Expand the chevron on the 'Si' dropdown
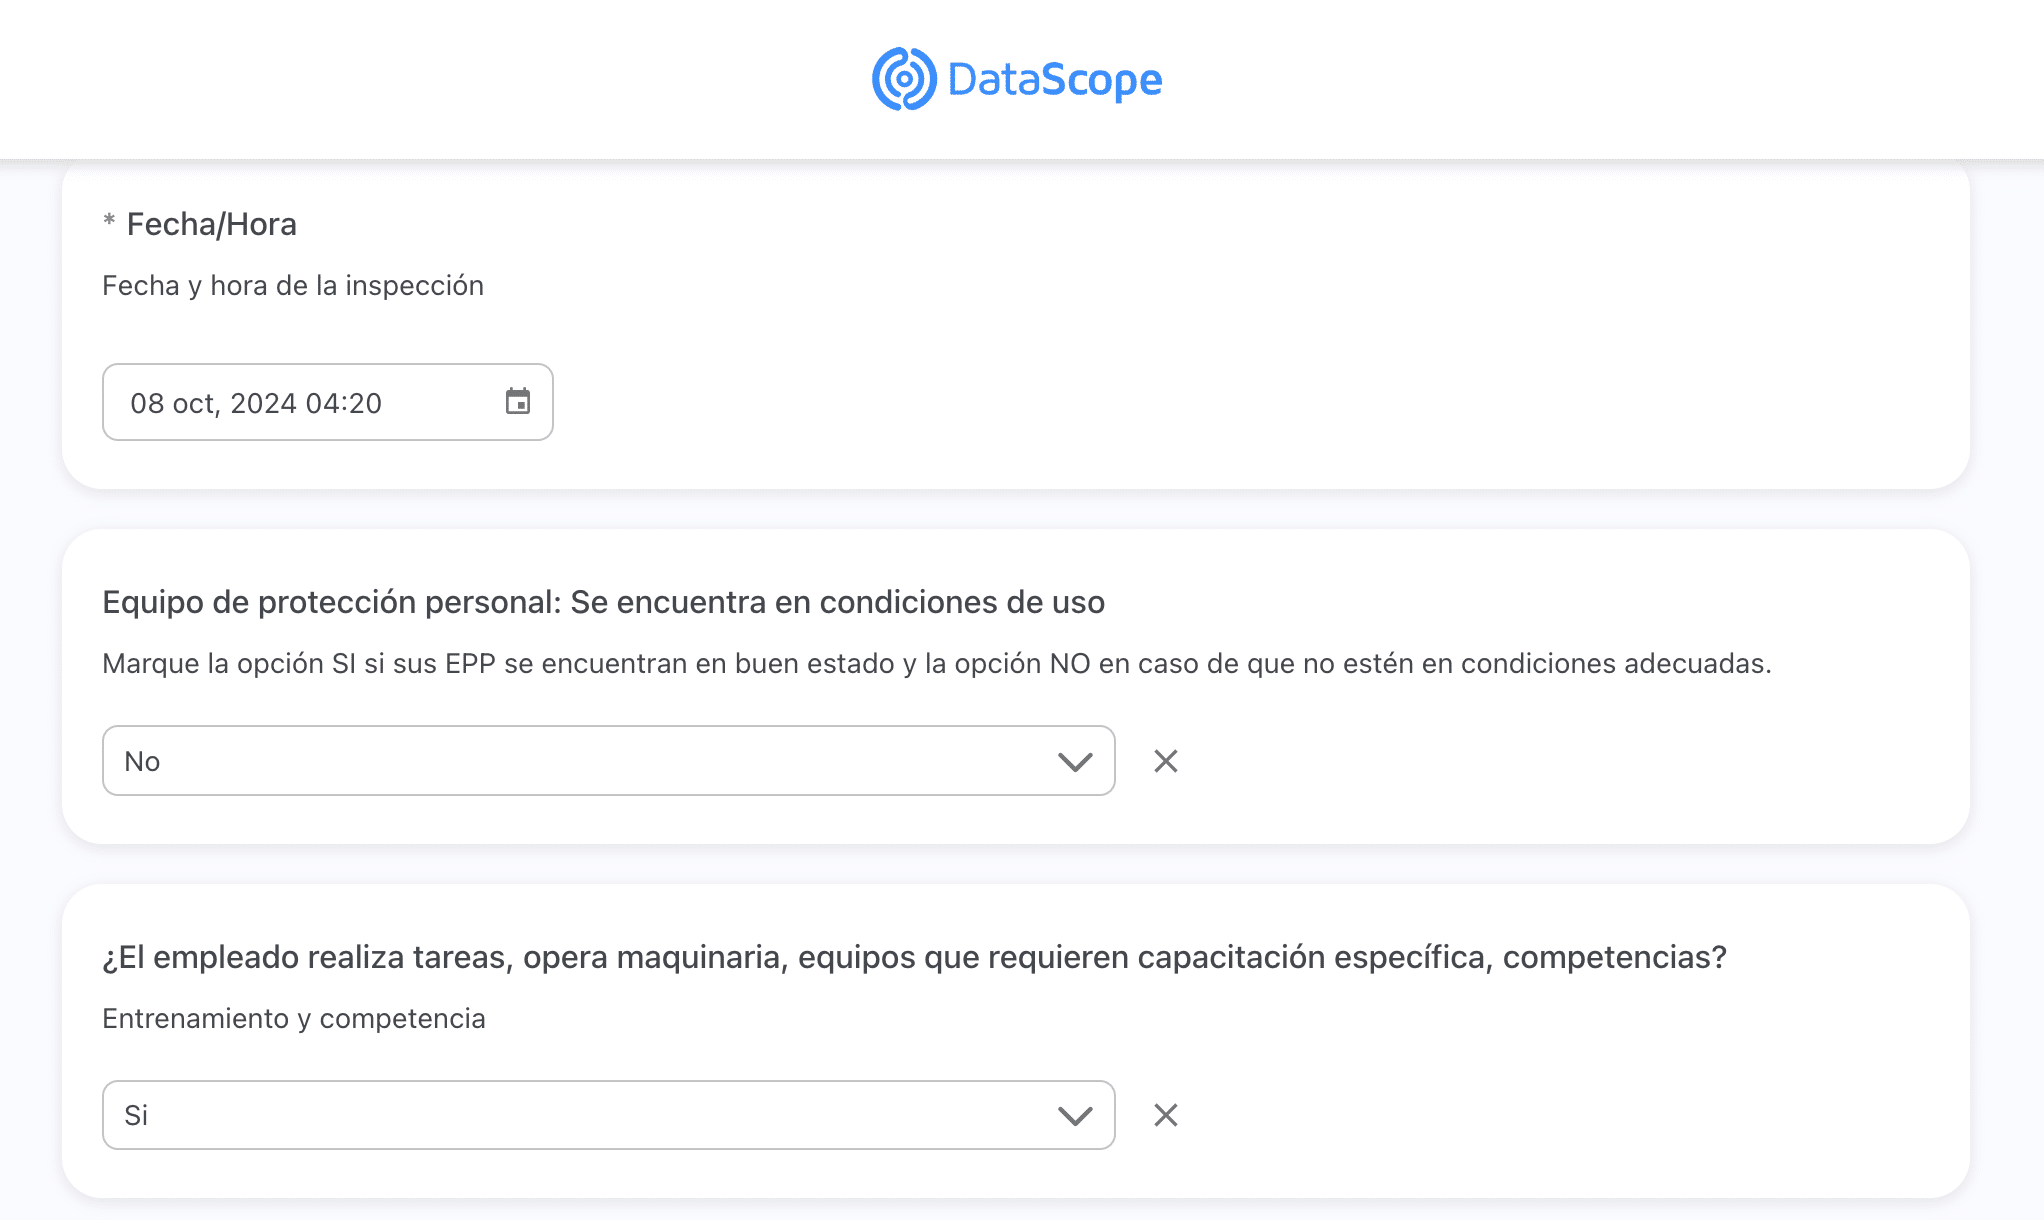2044x1220 pixels. pyautogui.click(x=1075, y=1116)
